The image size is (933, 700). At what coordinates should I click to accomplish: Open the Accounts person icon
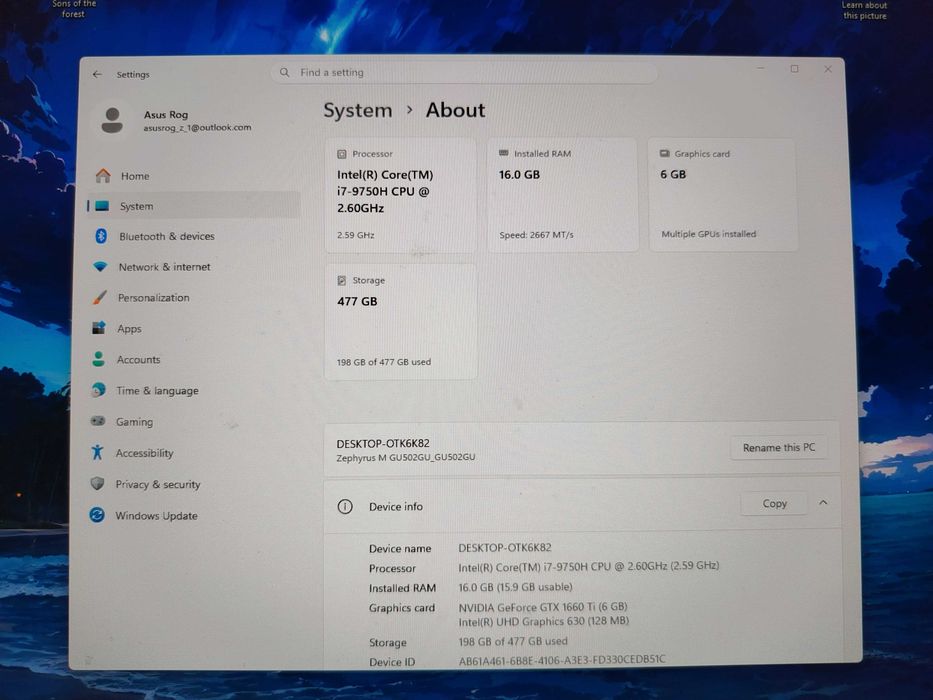click(98, 359)
